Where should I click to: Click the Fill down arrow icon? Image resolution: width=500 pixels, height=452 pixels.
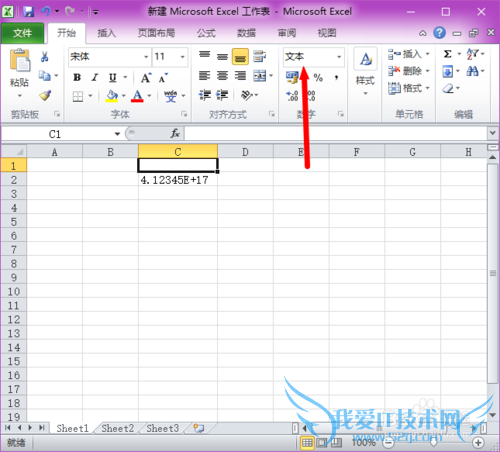pos(448,71)
